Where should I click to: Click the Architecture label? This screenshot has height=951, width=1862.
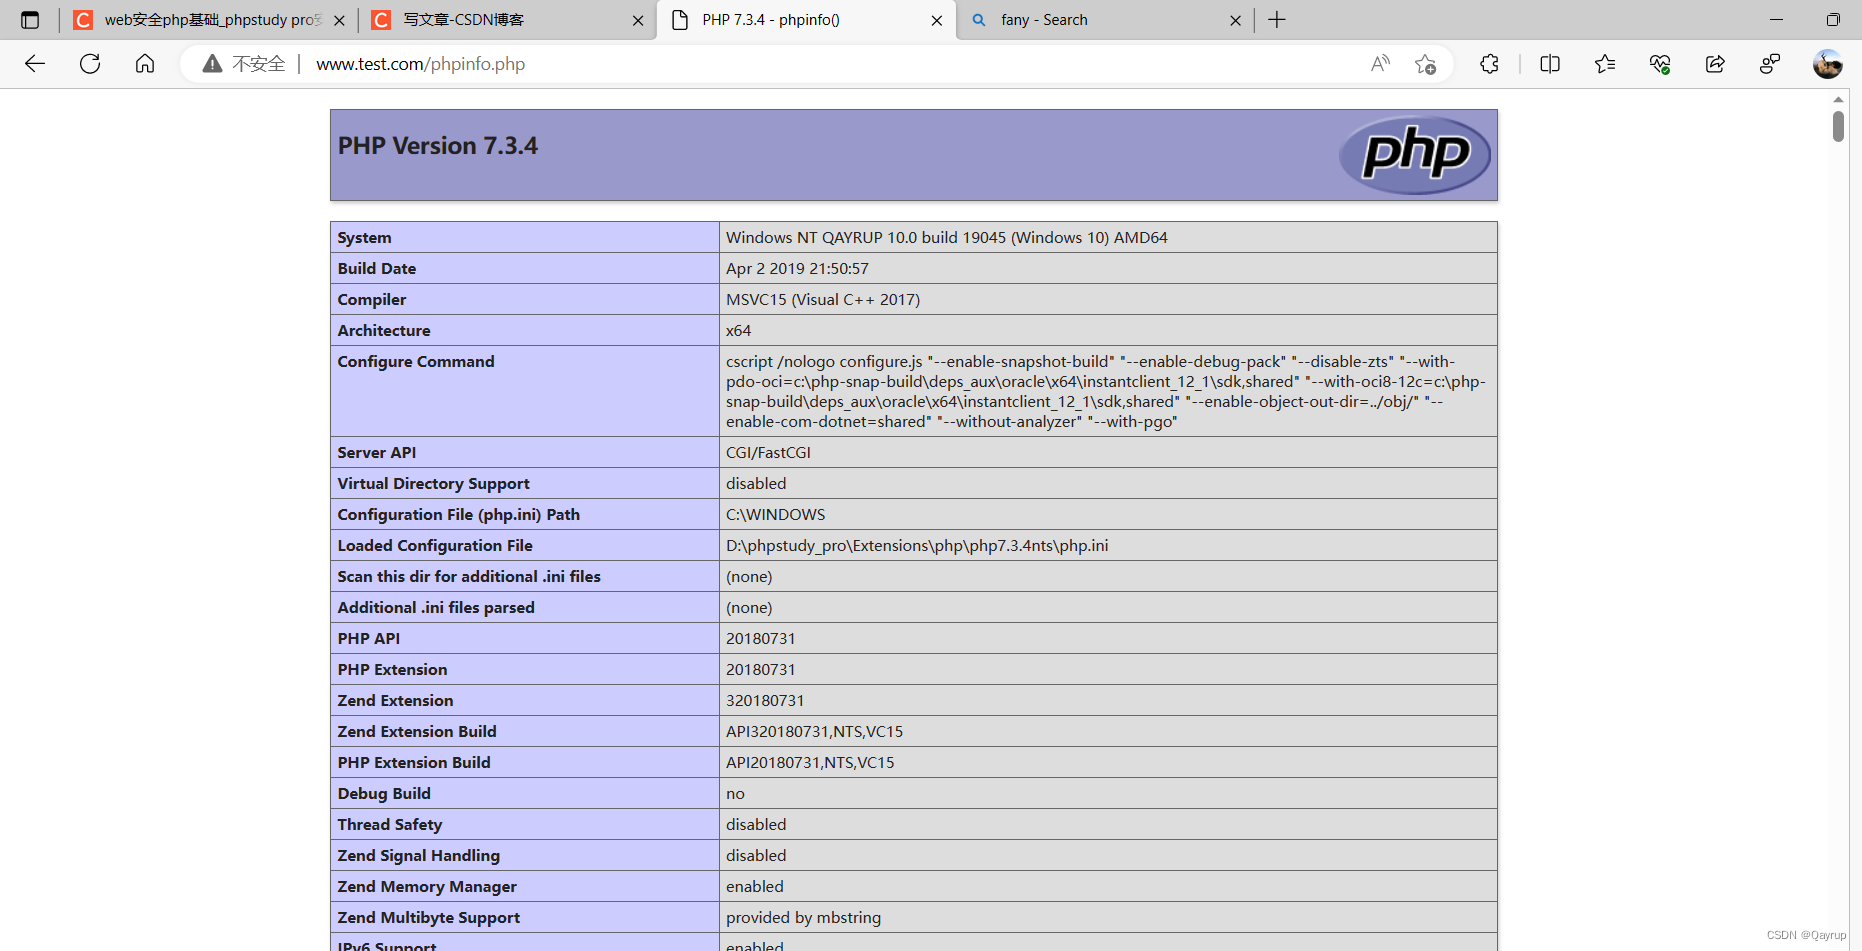point(384,331)
